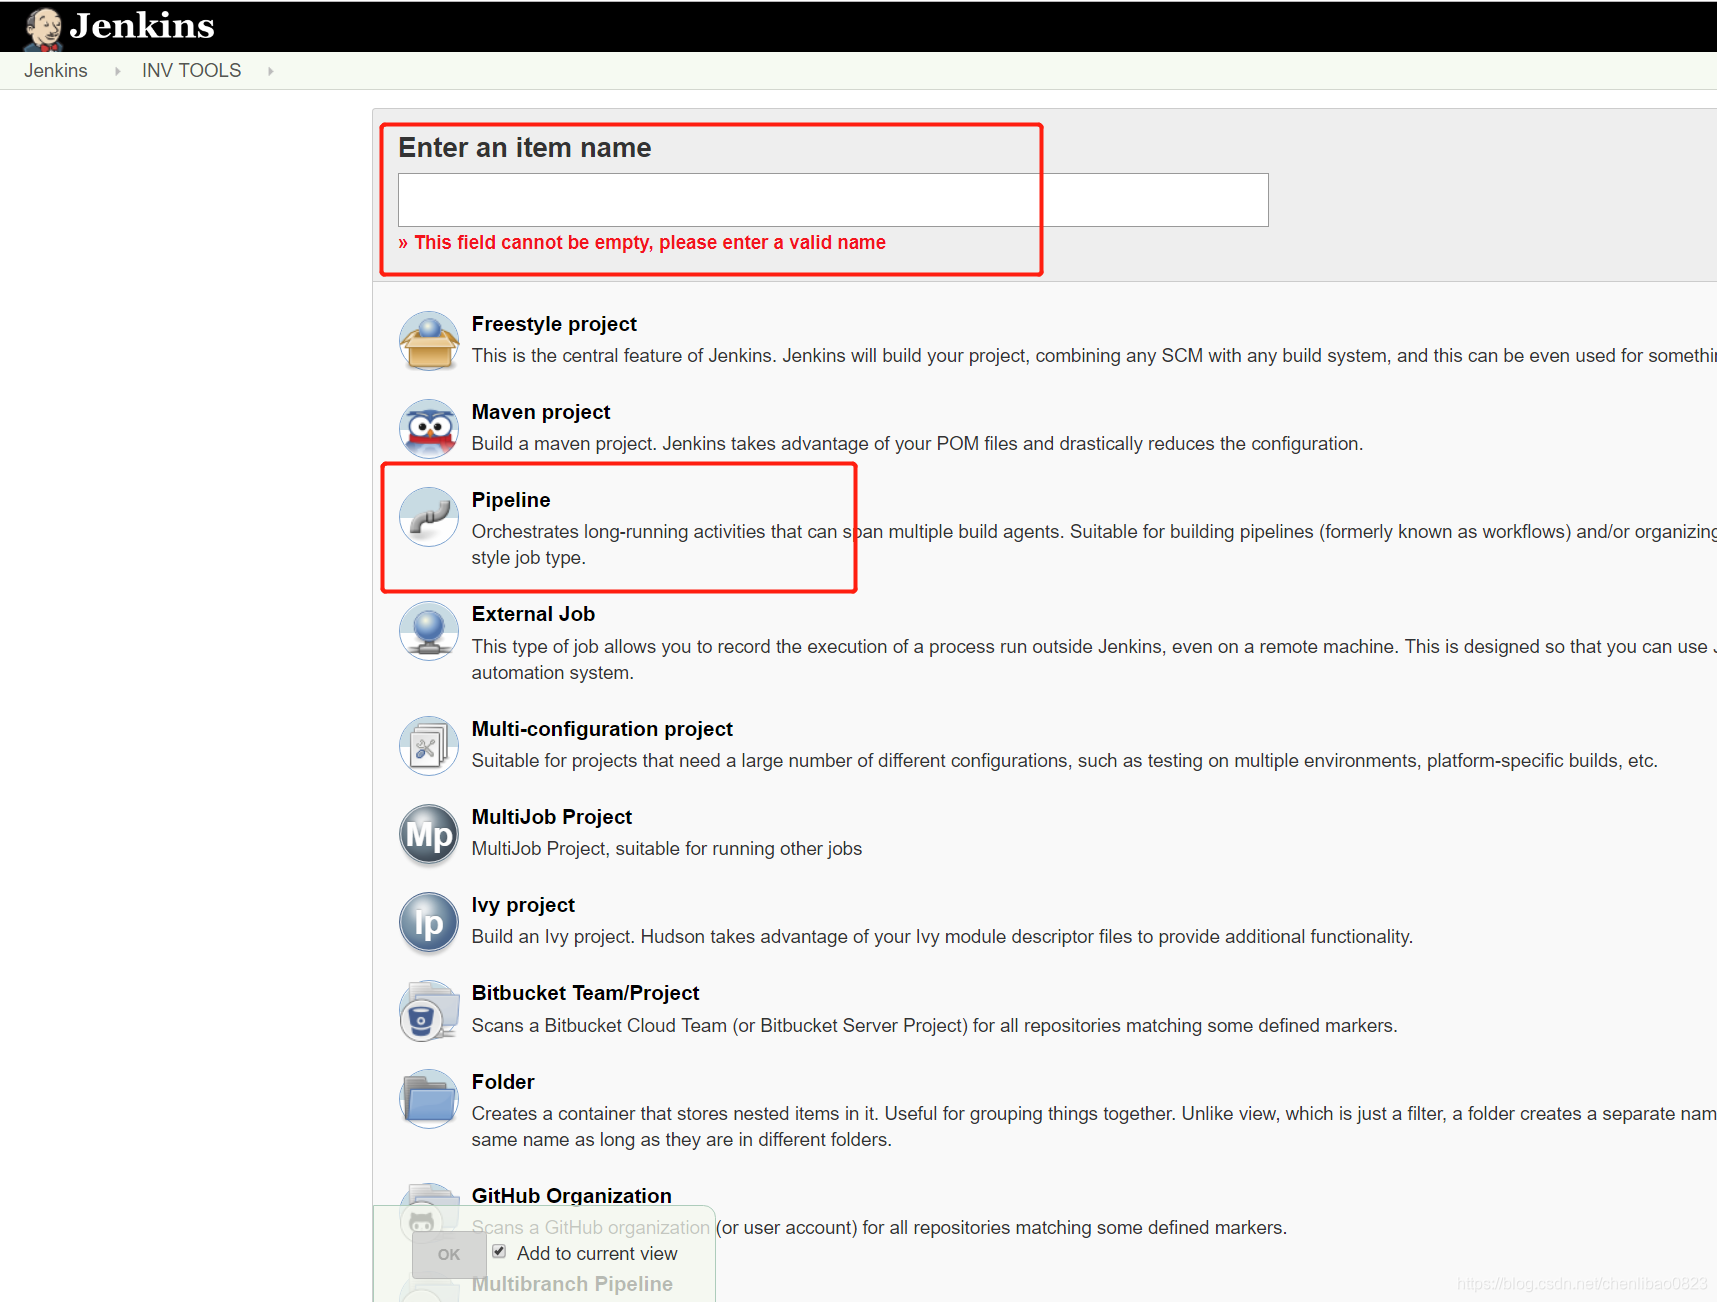Choose the Folder item type title
The image size is (1717, 1302).
(x=503, y=1082)
